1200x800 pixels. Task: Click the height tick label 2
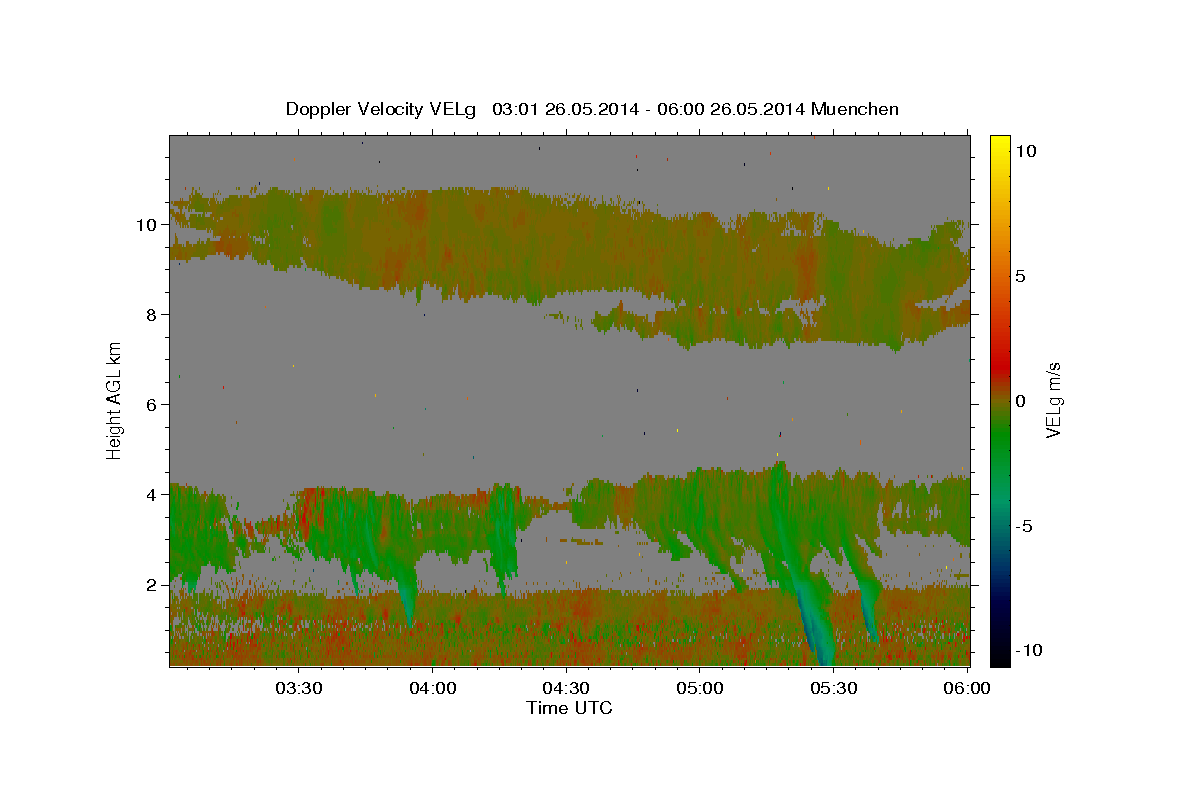[x=152, y=584]
